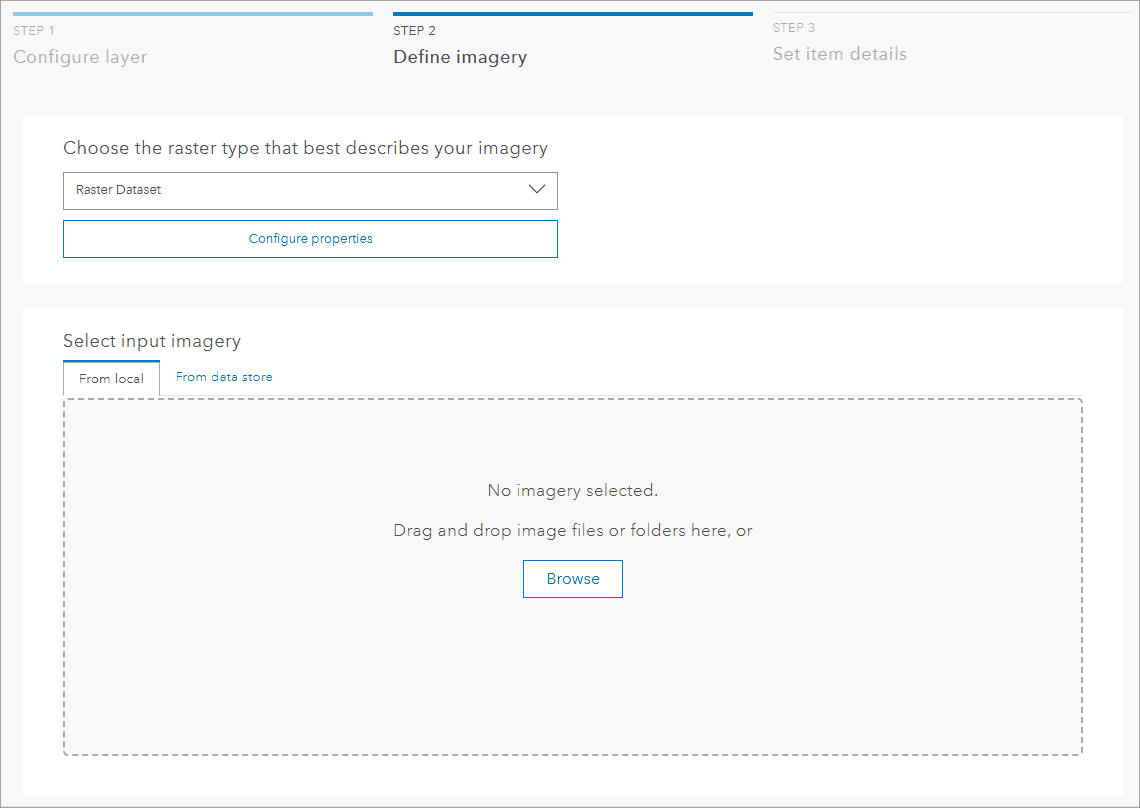Click inside the drag and drop area

tap(572, 680)
